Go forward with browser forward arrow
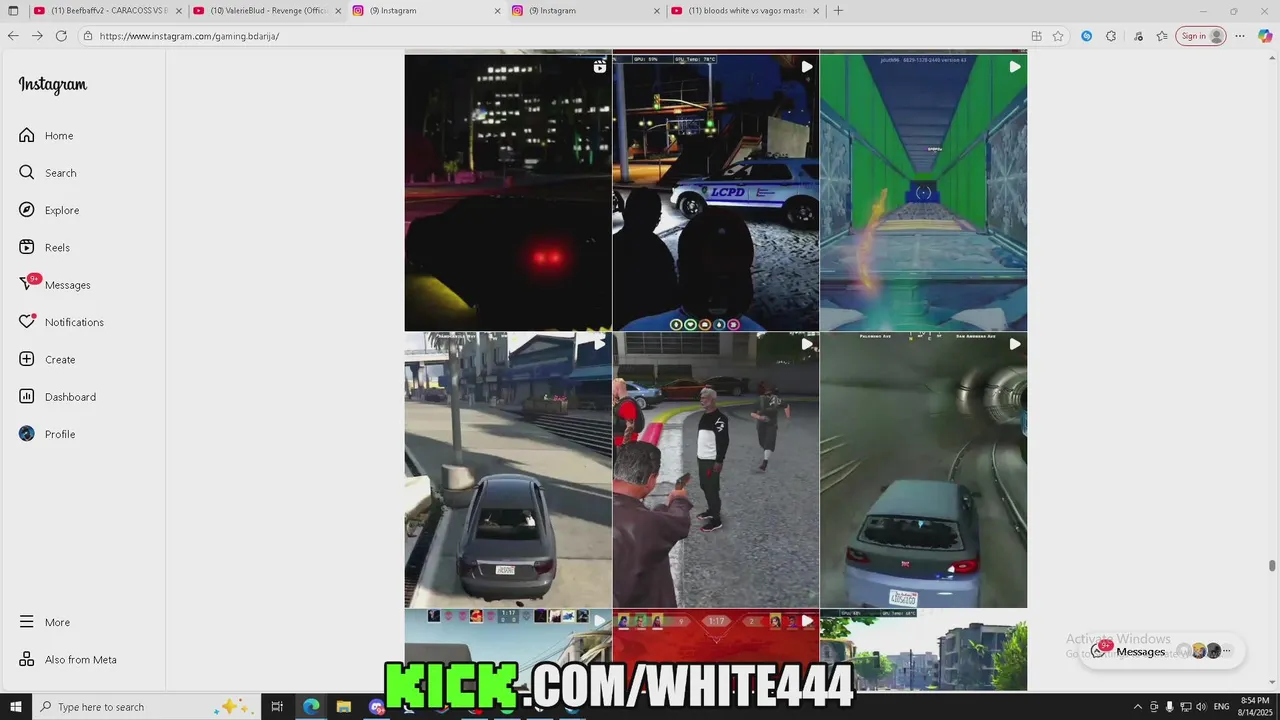This screenshot has width=1280, height=720. pos(37,36)
